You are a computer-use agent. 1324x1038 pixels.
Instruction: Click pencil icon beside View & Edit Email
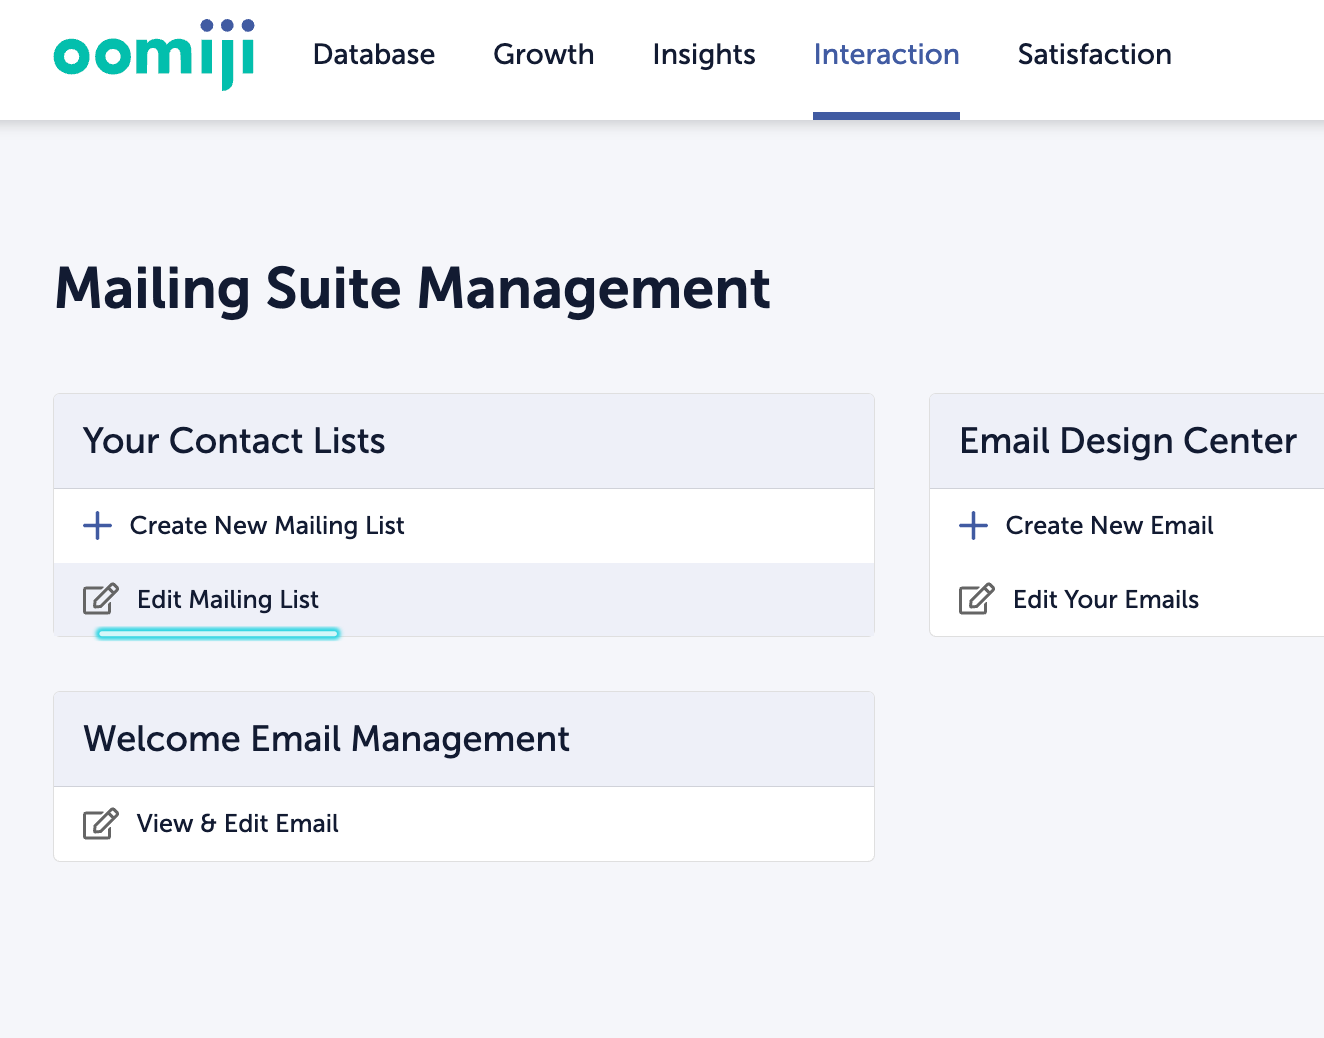point(100,823)
